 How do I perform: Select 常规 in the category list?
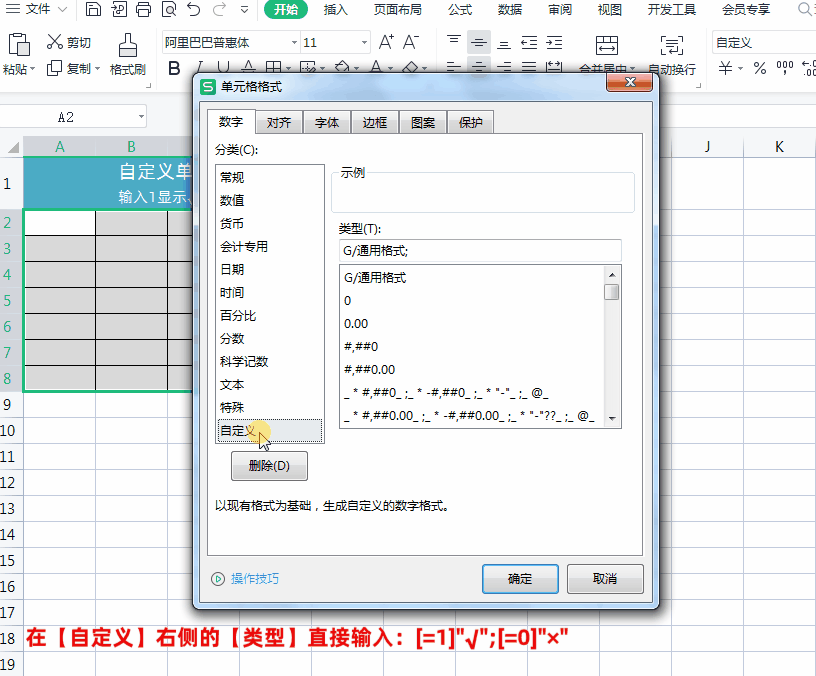coord(270,177)
